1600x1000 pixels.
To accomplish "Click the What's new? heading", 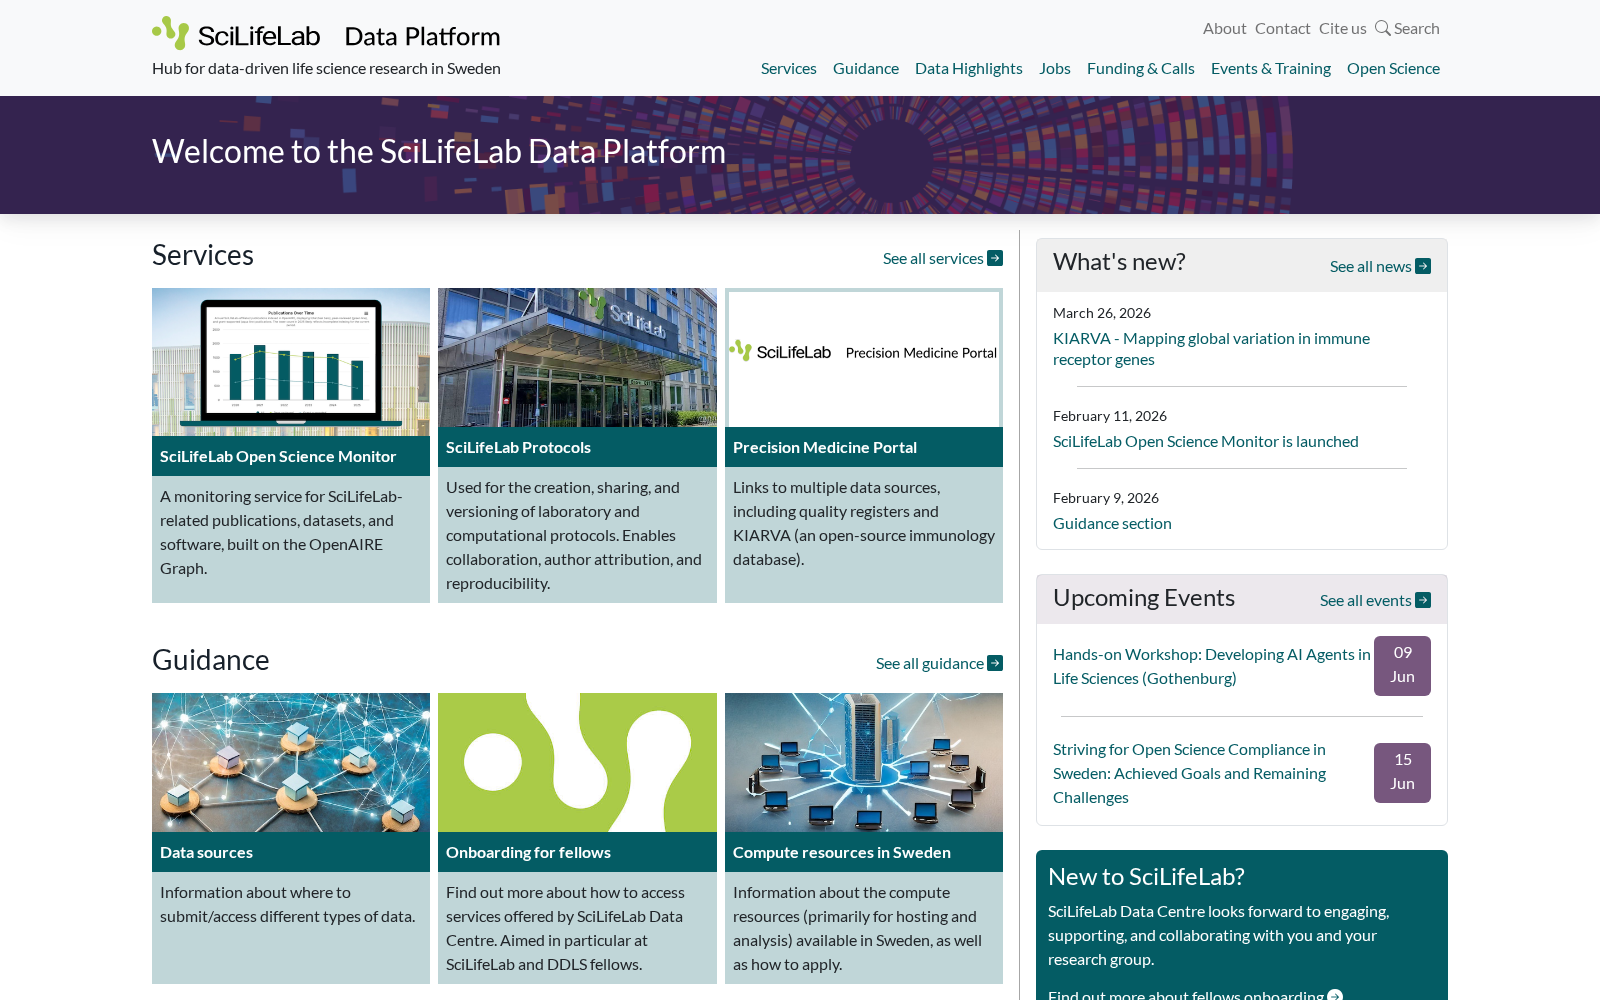I will point(1119,262).
